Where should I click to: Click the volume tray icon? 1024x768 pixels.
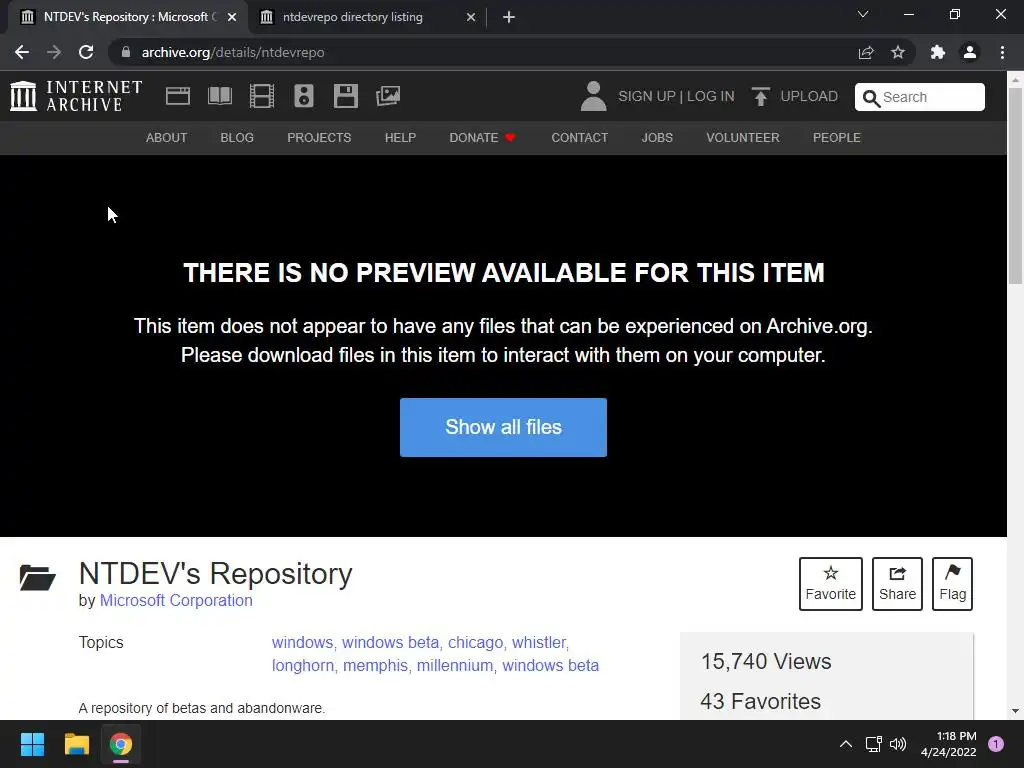[898, 744]
